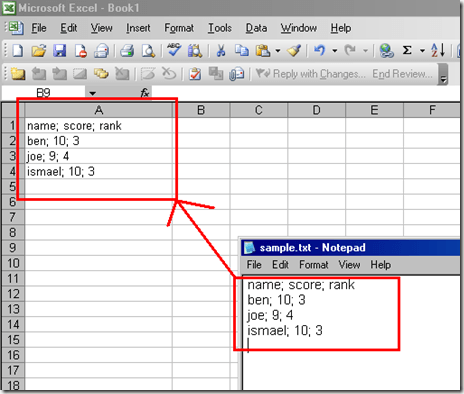This screenshot has width=464, height=394.
Task: Click the Send to Mail Recipient icon
Action: 237,74
